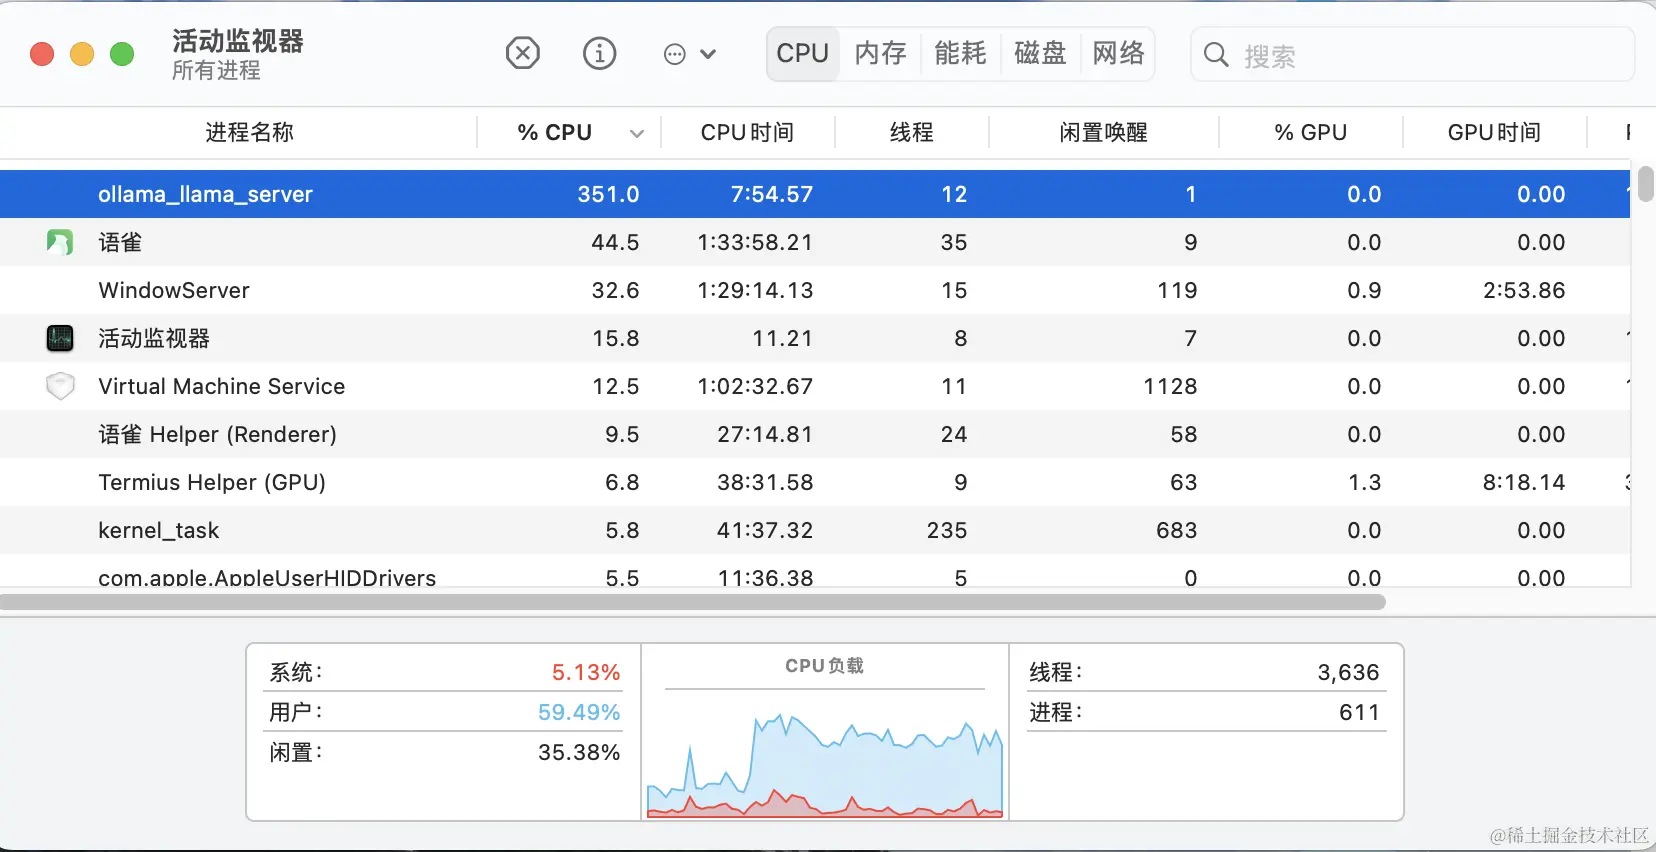Sort by 进程名称 column header
1656x852 pixels.
coord(249,132)
